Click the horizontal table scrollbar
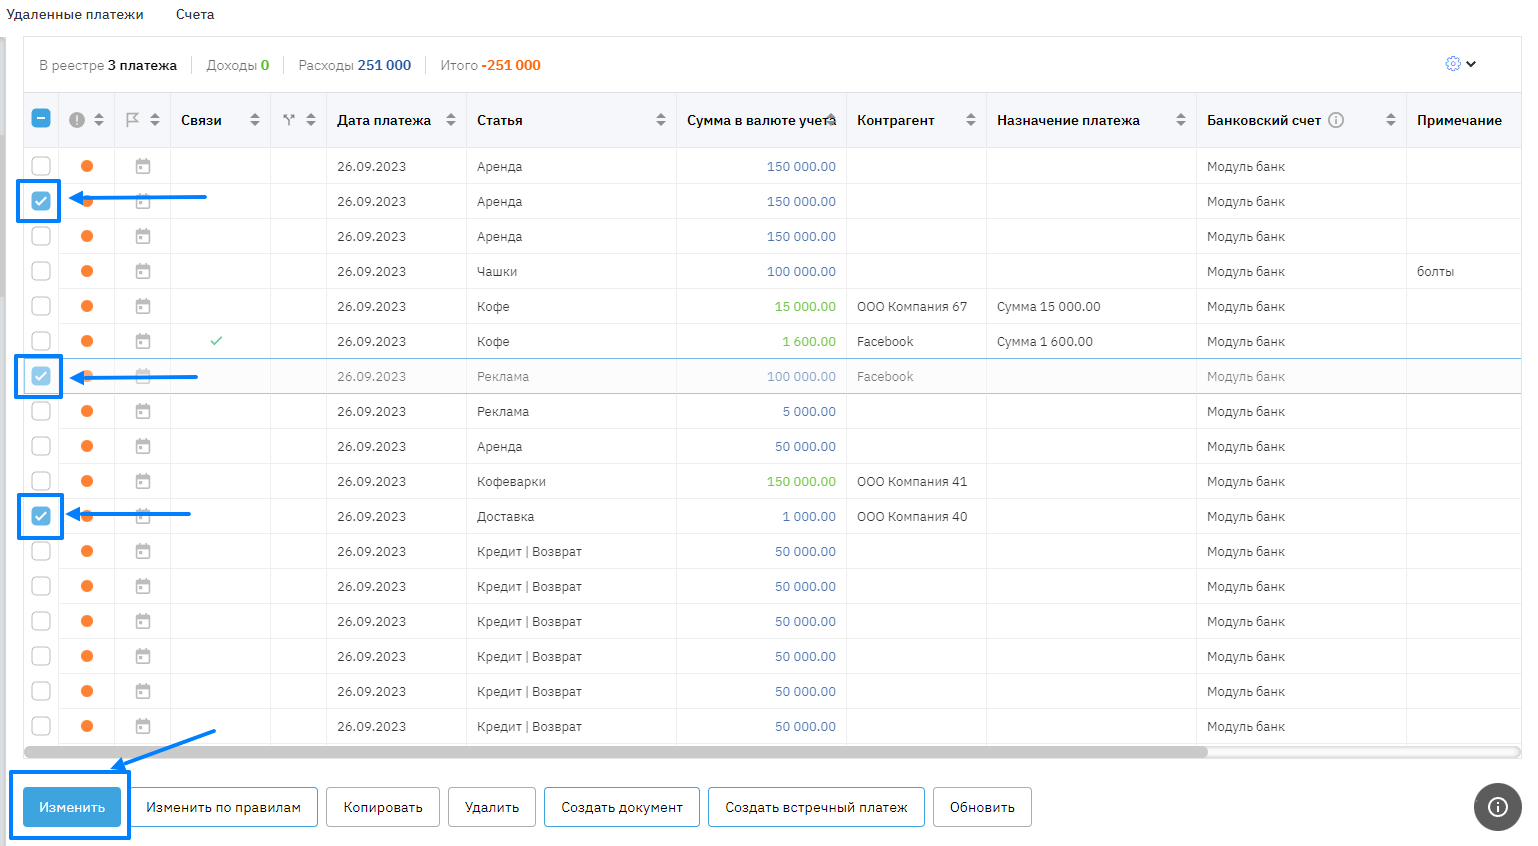This screenshot has height=846, width=1538. (615, 752)
